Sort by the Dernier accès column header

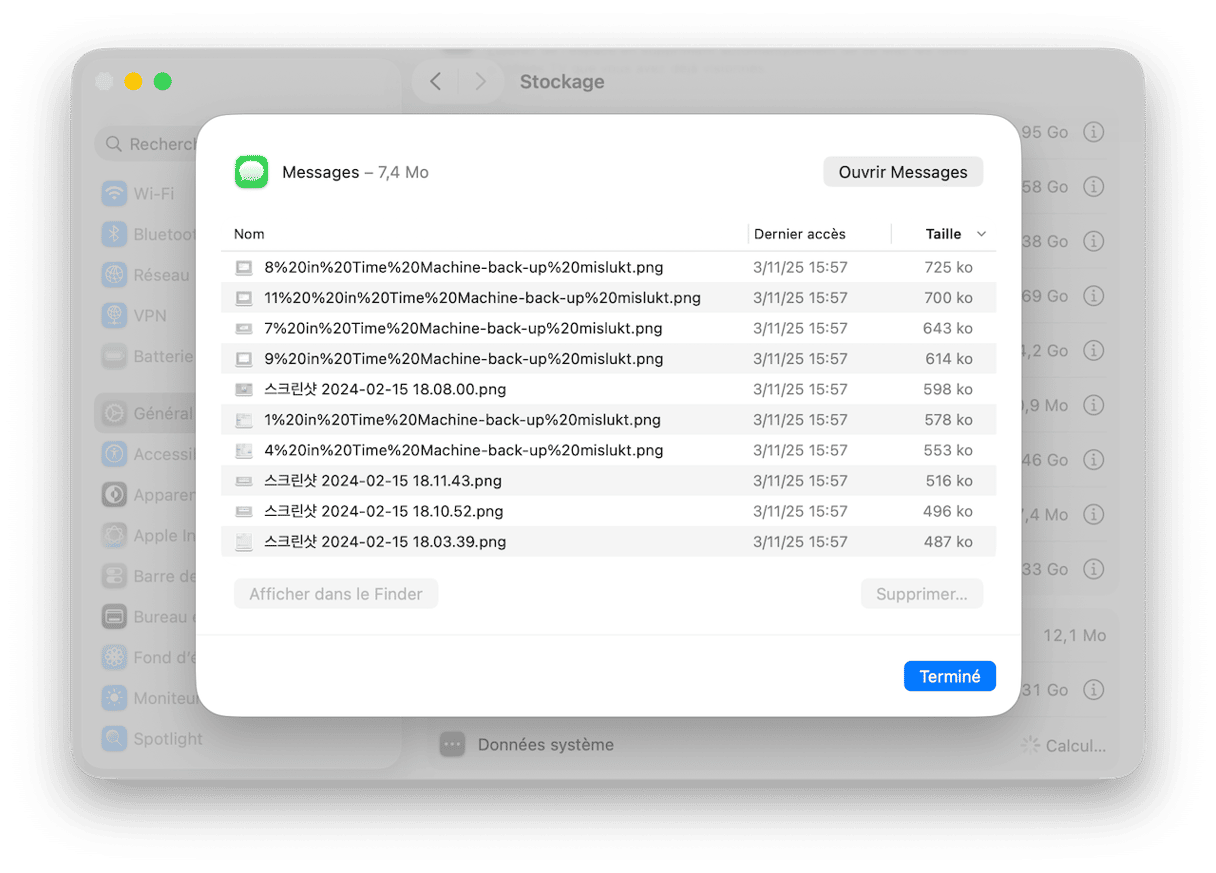tap(800, 234)
